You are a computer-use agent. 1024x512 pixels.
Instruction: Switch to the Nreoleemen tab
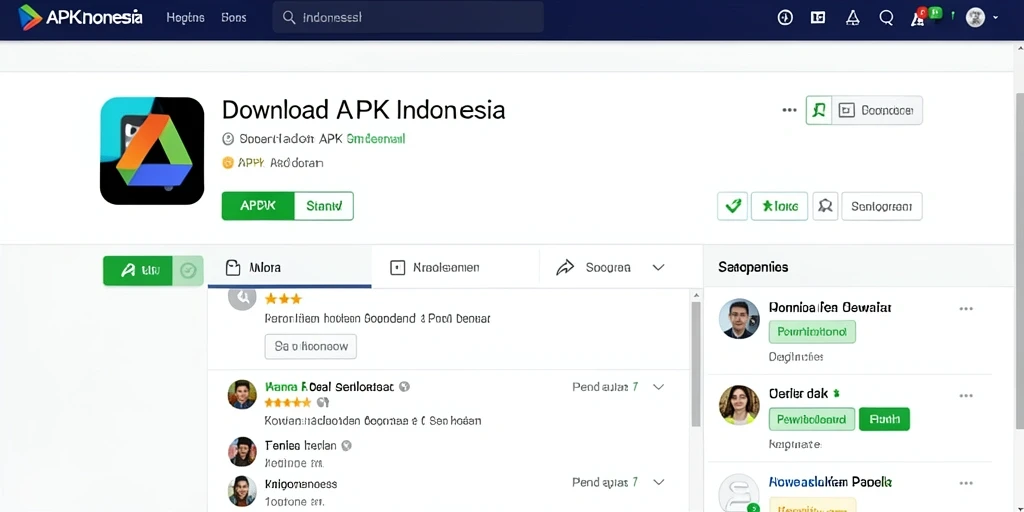coord(455,267)
